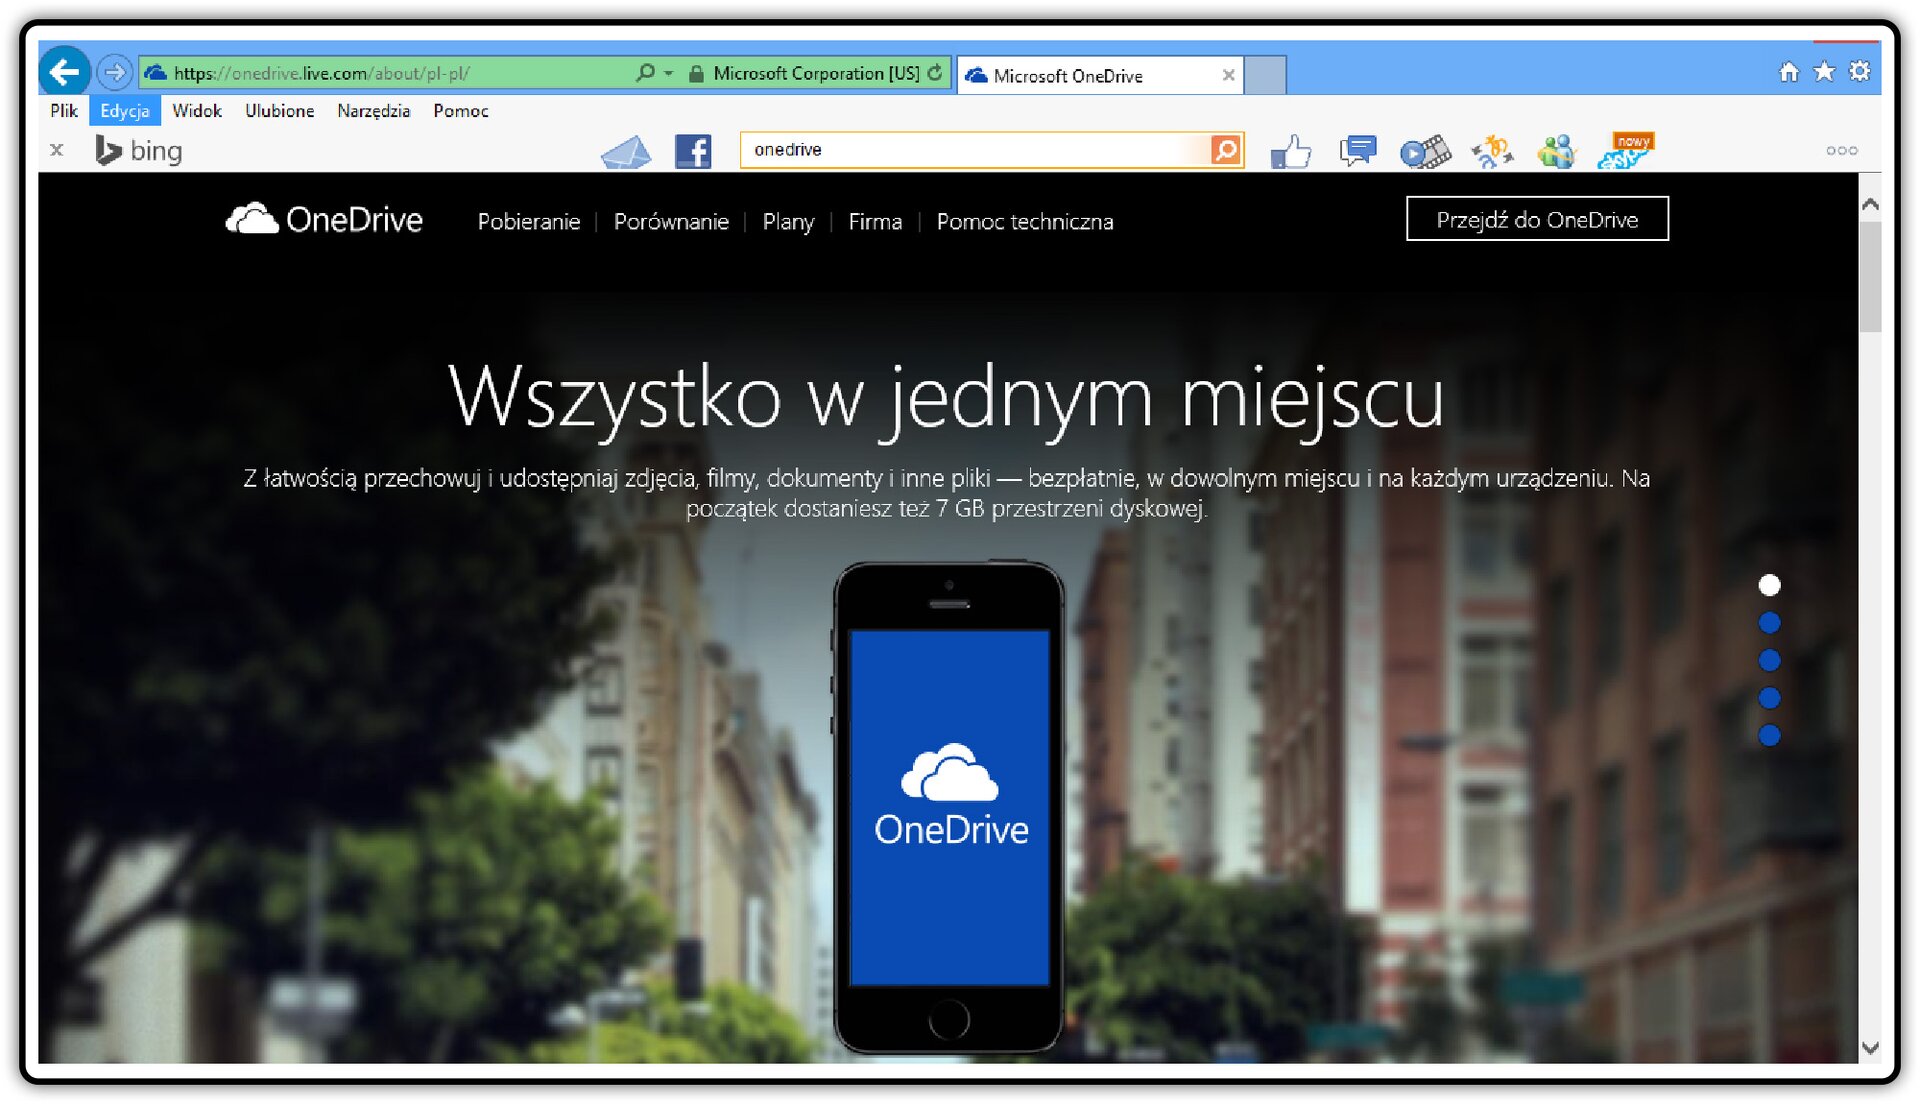Open the Plany link
The width and height of the screenshot is (1920, 1104).
click(x=788, y=222)
